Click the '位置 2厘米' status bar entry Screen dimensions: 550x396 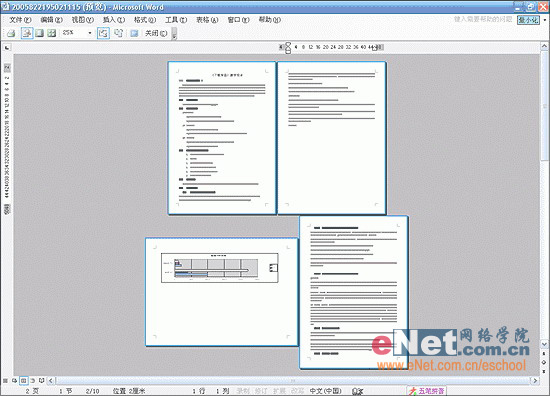click(x=129, y=391)
